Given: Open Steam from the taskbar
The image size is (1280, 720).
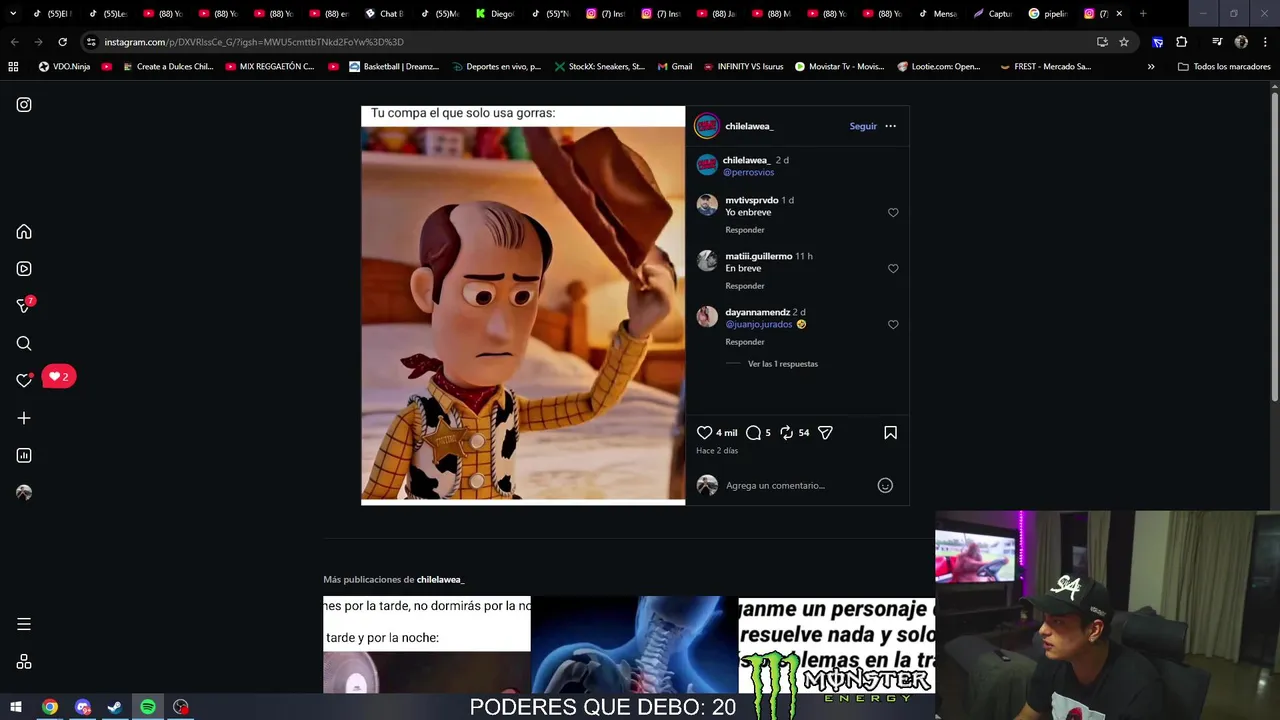Looking at the screenshot, I should 115,707.
